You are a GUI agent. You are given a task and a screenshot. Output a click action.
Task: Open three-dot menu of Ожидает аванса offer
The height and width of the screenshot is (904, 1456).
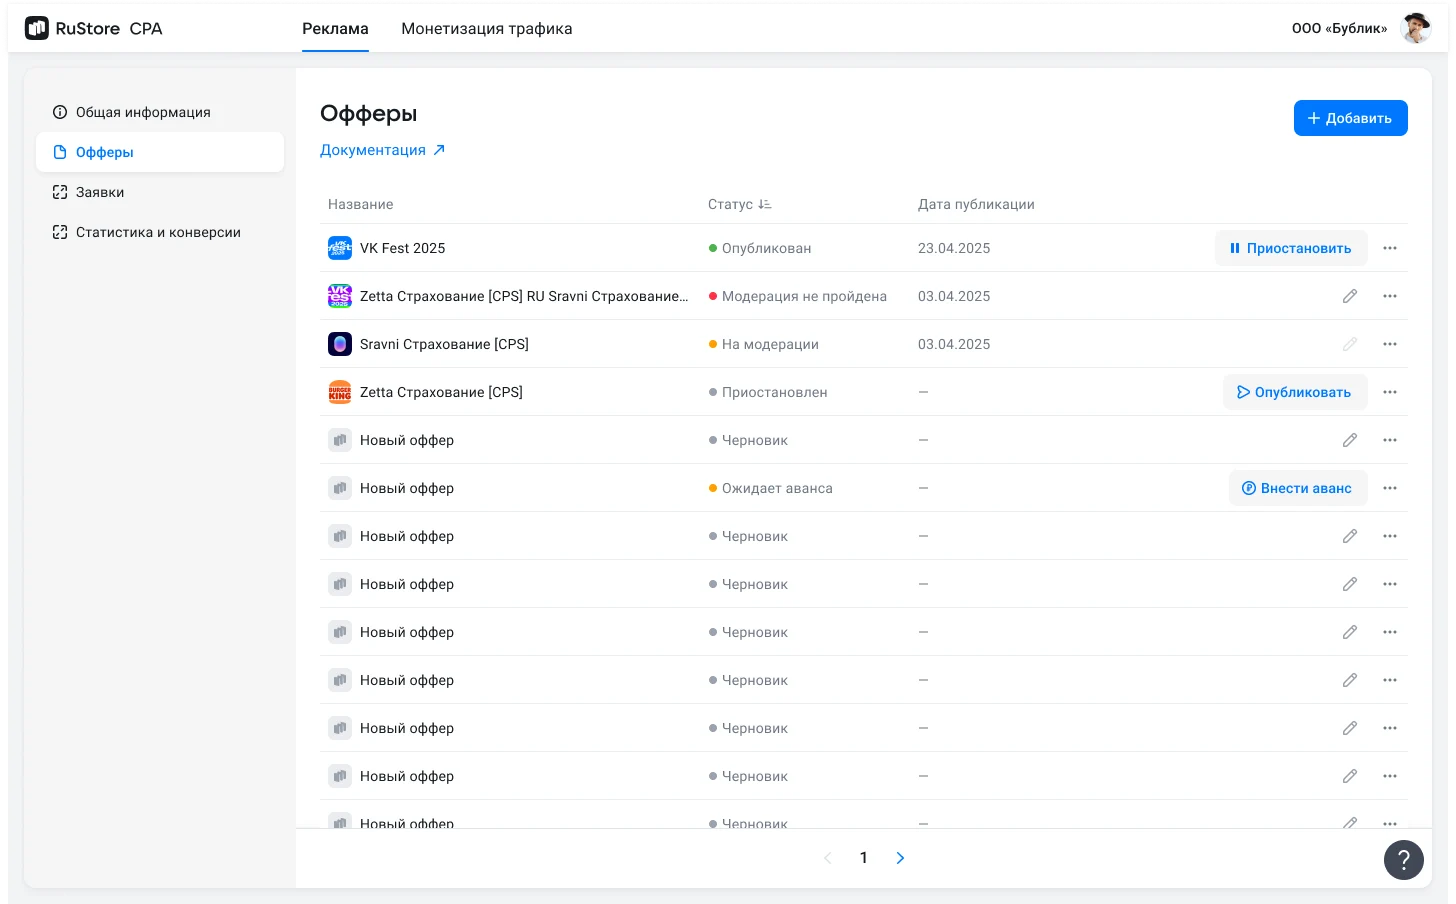1390,488
